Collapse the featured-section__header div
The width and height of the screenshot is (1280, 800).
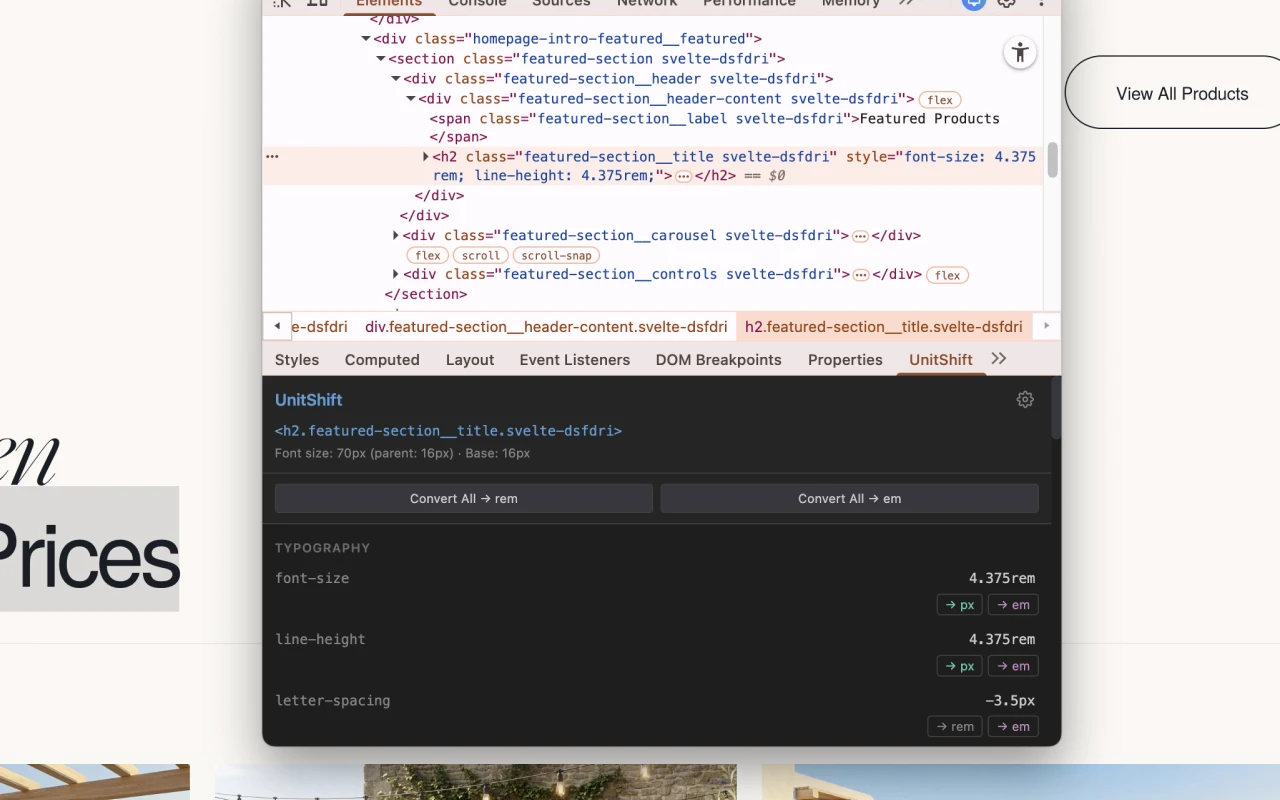(396, 78)
